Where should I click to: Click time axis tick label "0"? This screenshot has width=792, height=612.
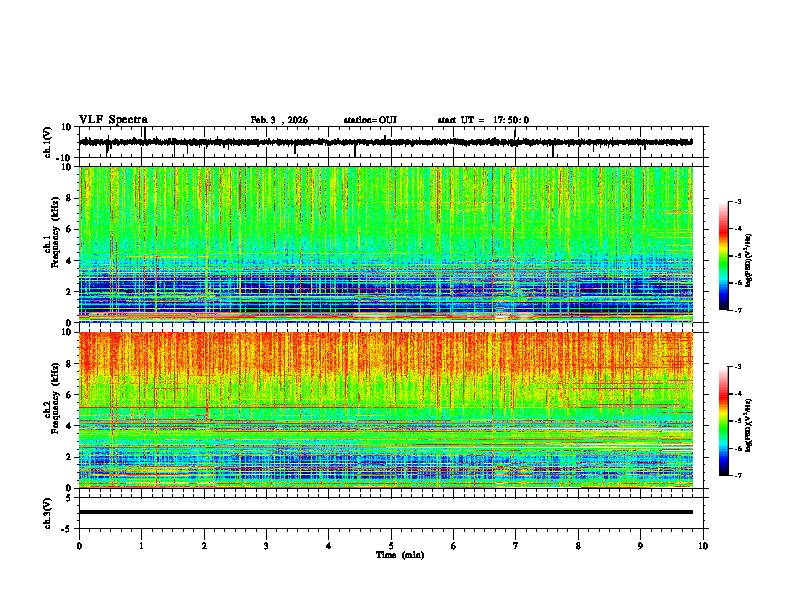coord(79,546)
